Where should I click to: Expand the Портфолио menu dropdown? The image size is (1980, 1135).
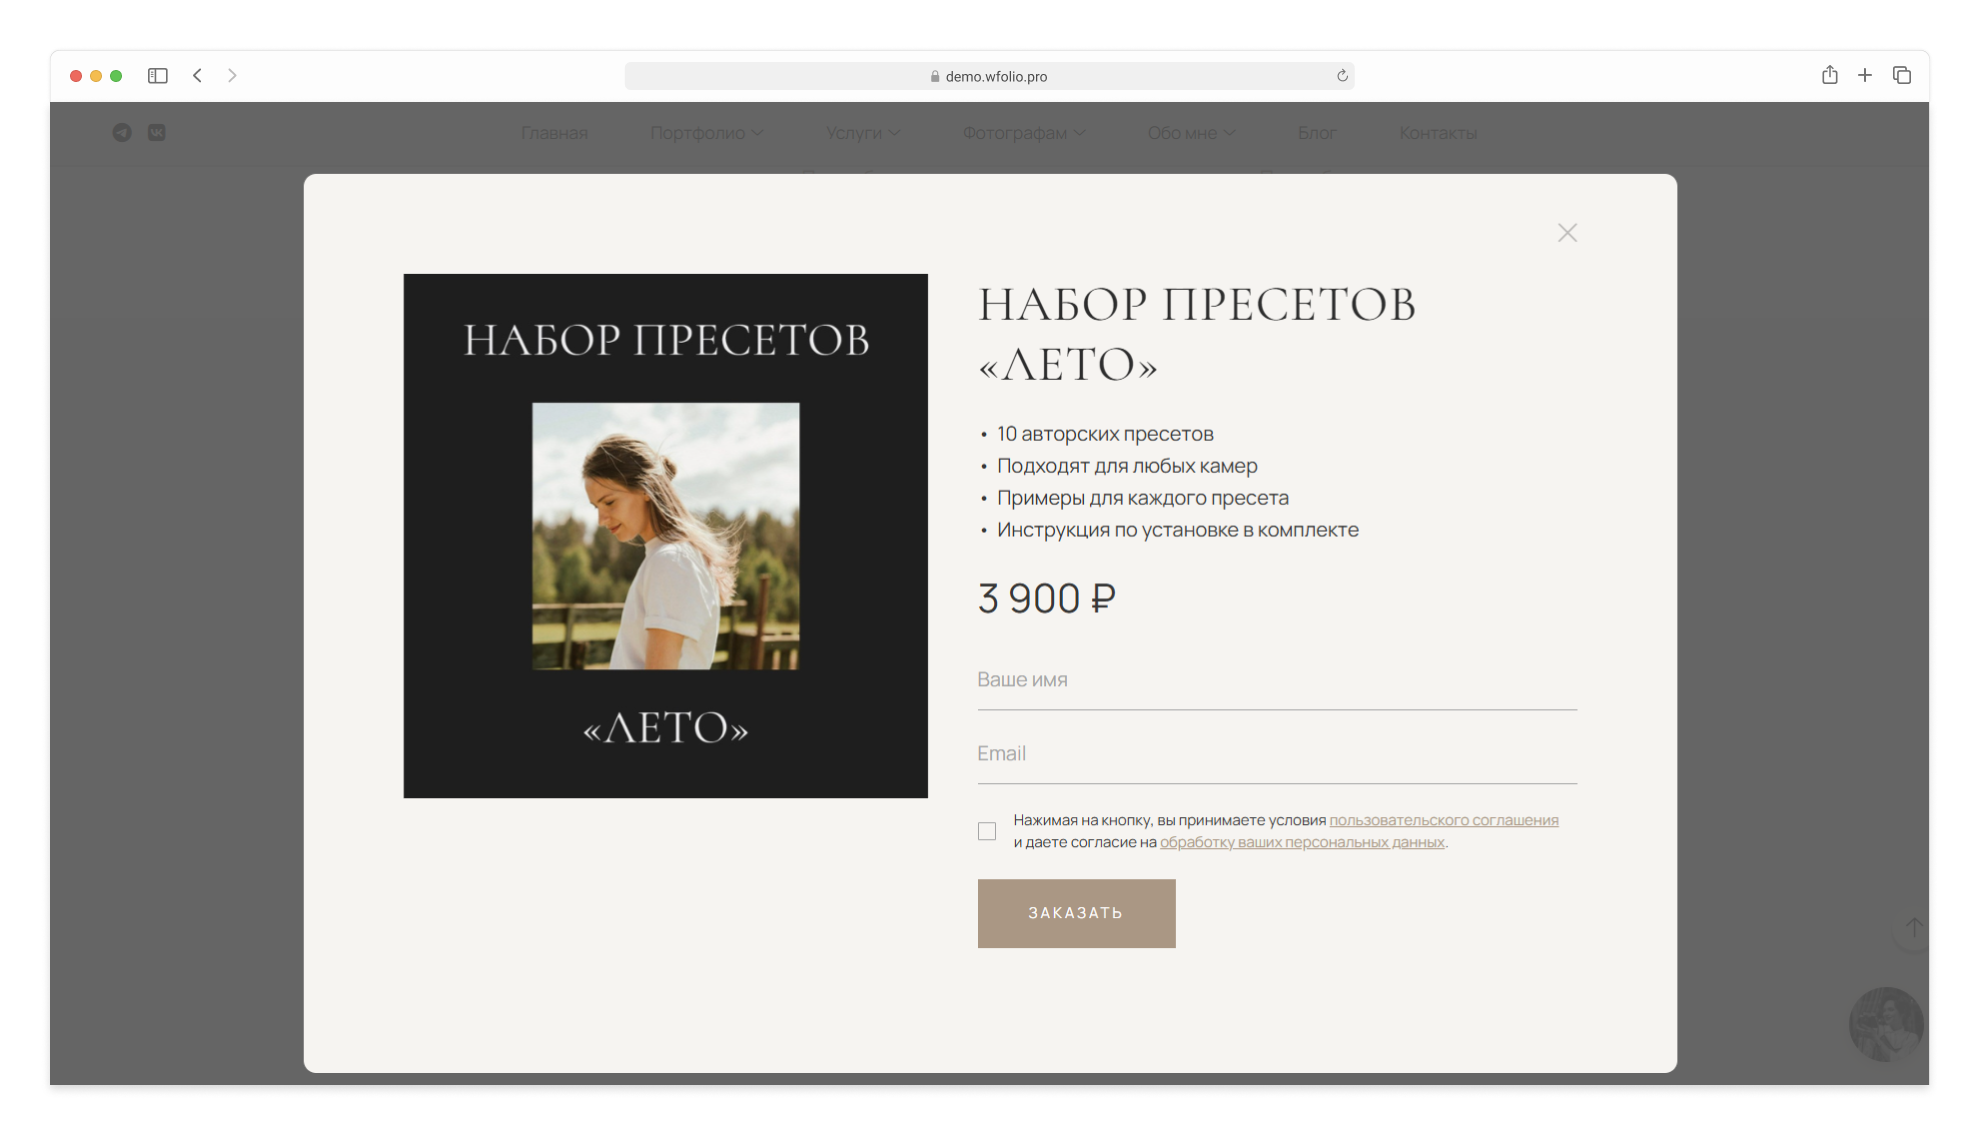point(706,133)
